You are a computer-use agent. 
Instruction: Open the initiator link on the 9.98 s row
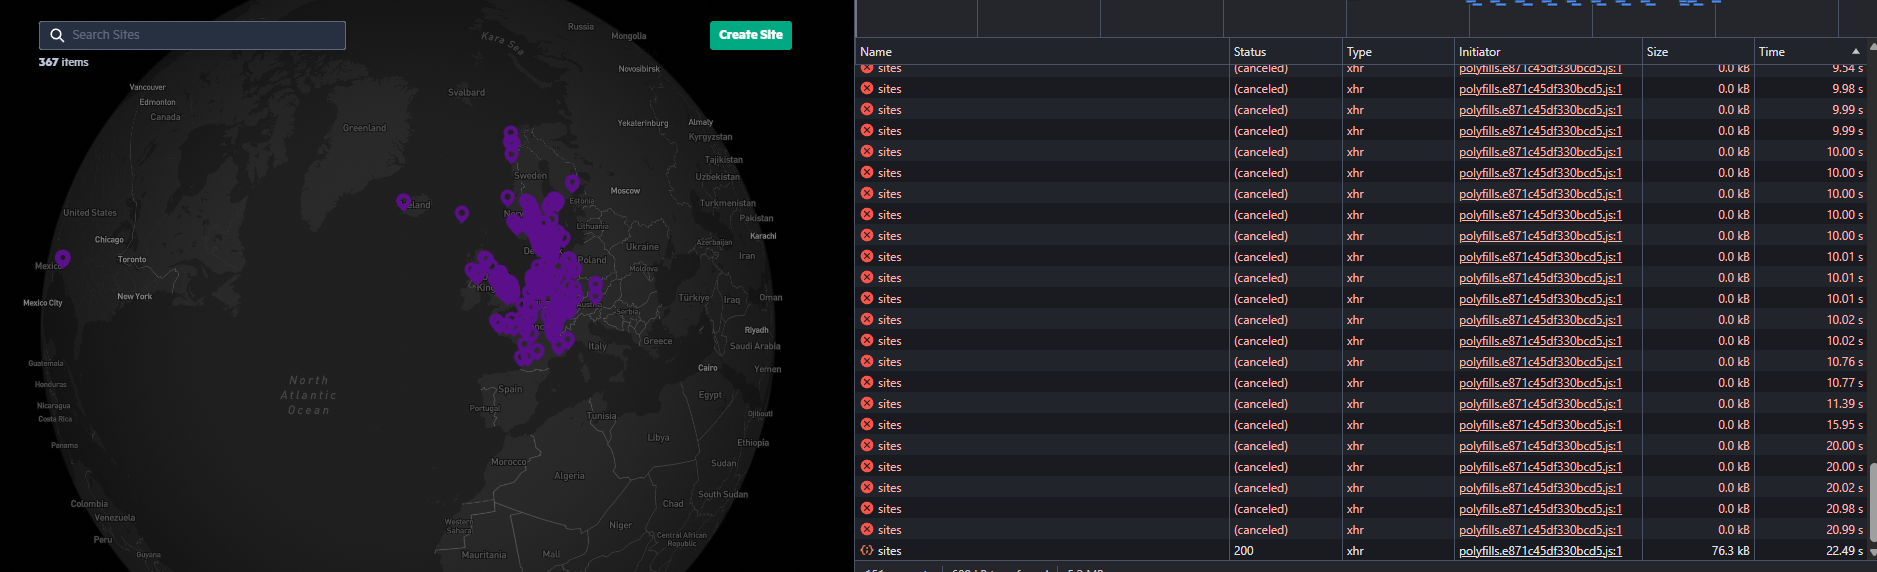tap(1540, 89)
